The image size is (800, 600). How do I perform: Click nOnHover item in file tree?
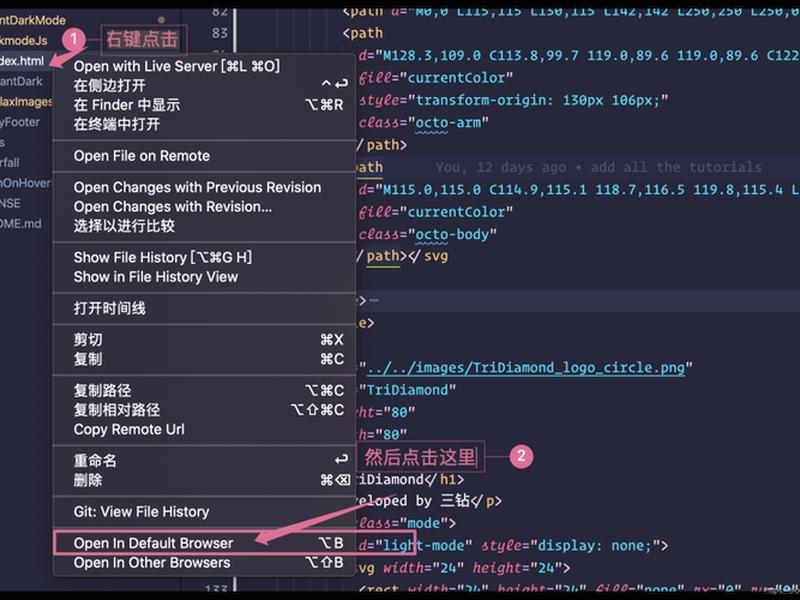(26, 183)
